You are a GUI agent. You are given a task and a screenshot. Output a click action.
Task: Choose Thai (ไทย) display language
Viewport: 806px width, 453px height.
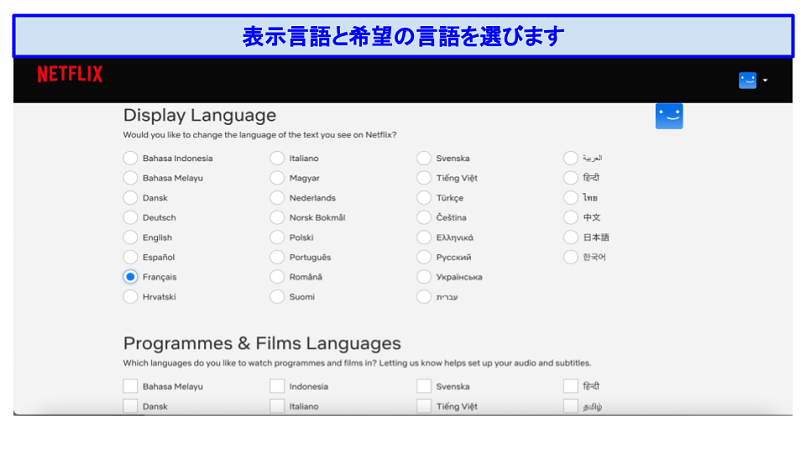click(x=571, y=197)
